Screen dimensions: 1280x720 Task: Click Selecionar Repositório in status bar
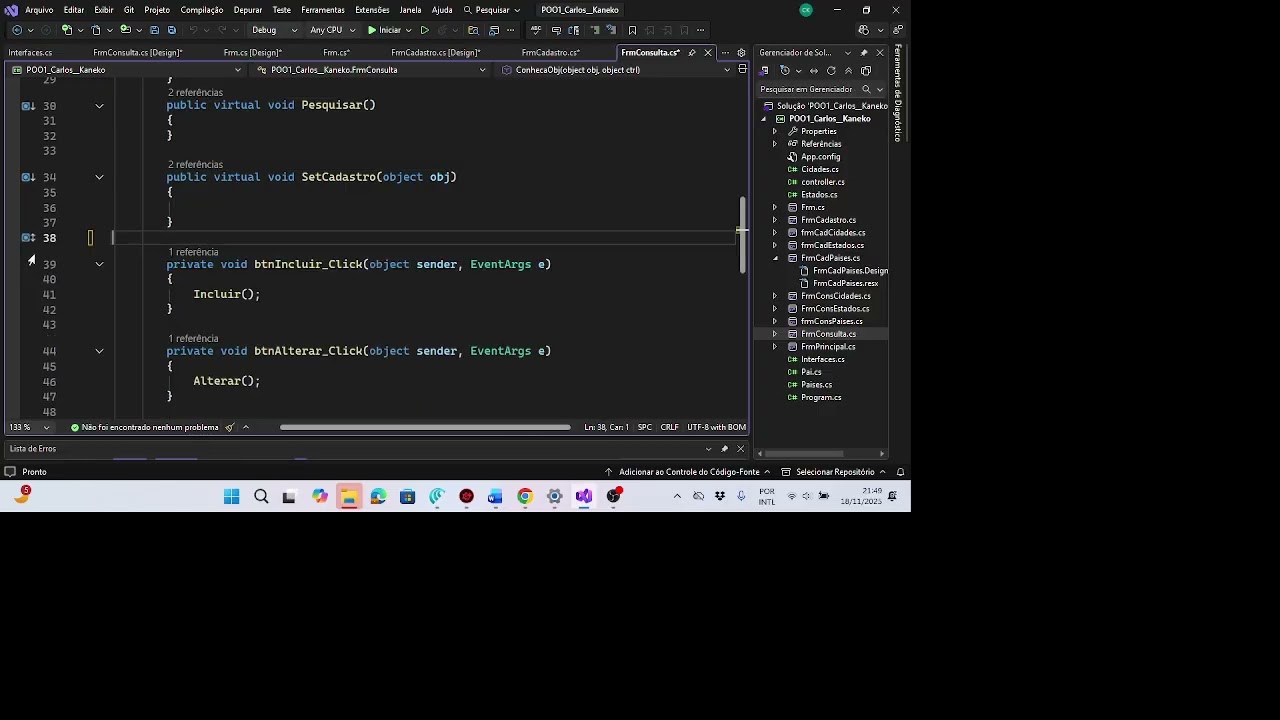834,472
